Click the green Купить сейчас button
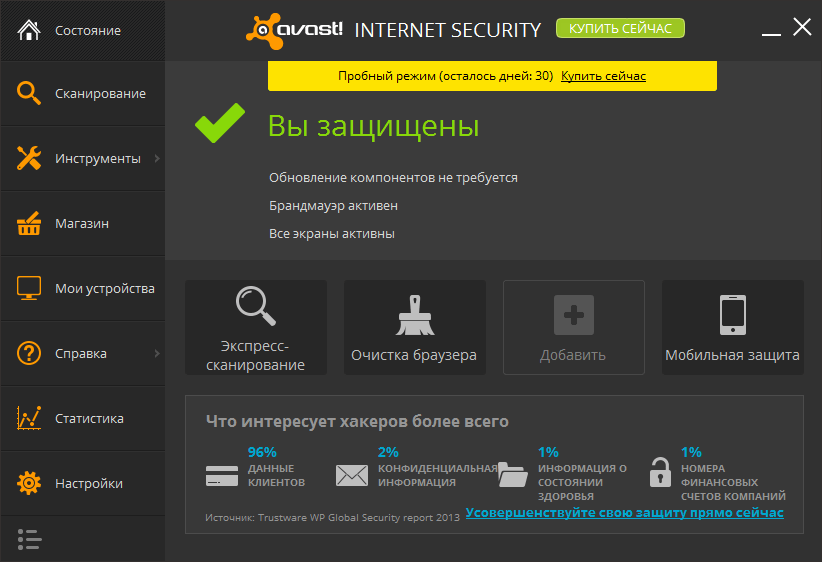Screen dimensions: 822x562 (620, 28)
